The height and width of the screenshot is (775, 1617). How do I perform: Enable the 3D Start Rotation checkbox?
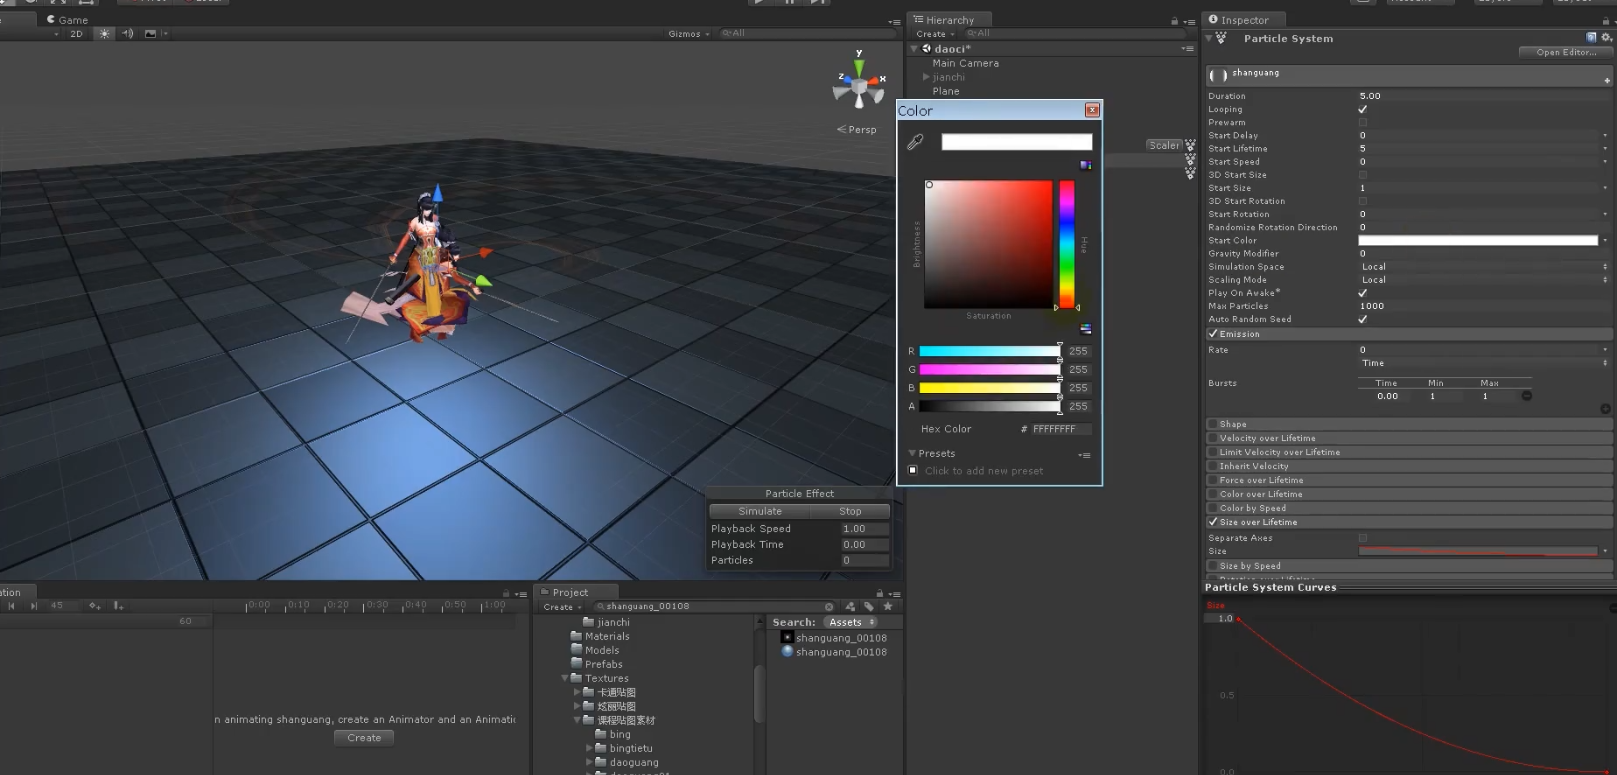pos(1362,201)
